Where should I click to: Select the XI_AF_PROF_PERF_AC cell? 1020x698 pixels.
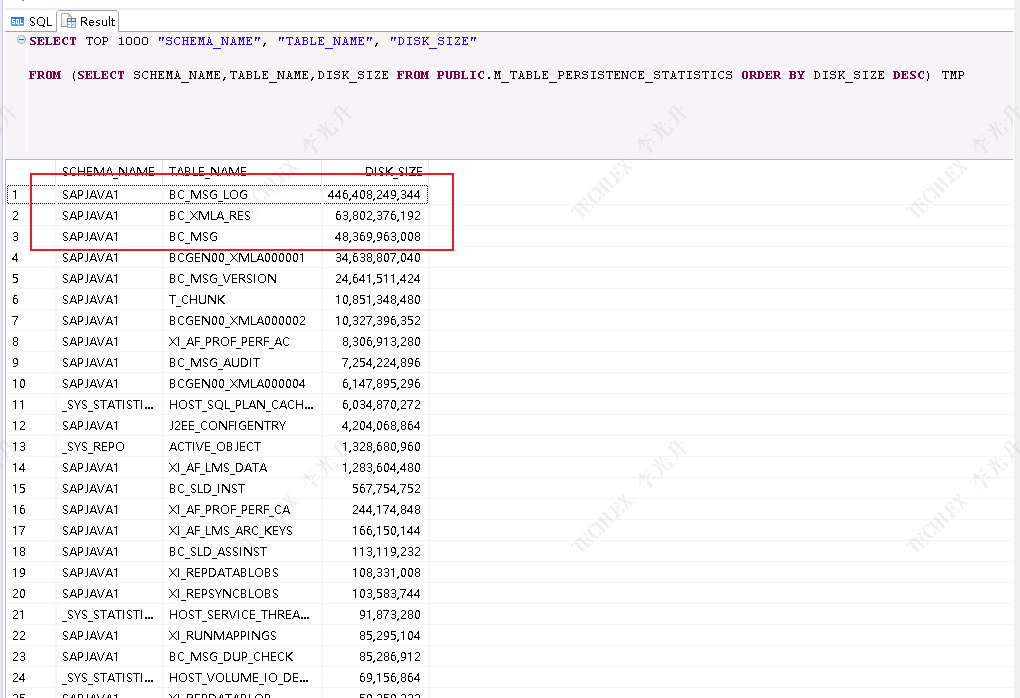(242, 342)
